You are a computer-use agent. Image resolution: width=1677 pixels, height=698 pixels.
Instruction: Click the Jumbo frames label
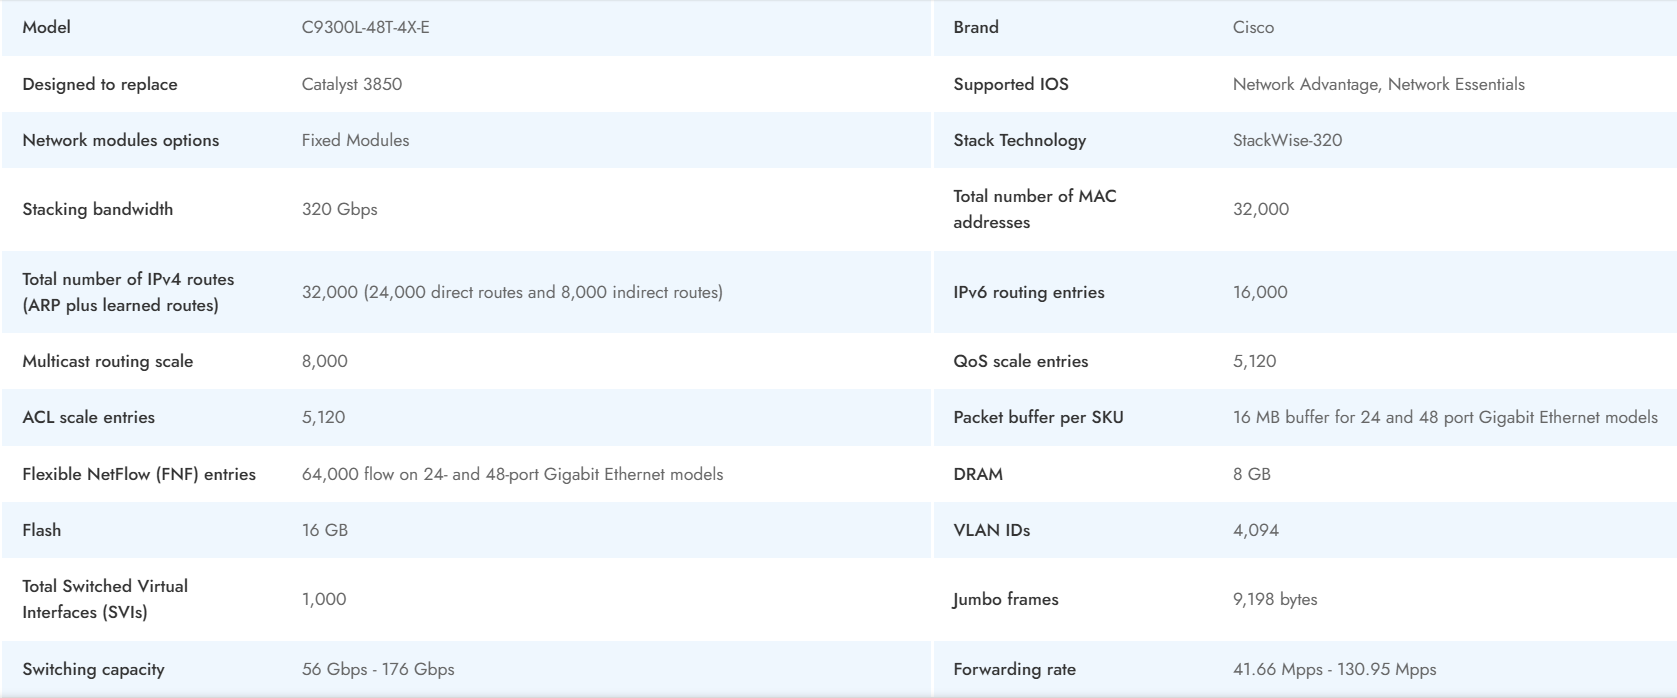[1005, 599]
